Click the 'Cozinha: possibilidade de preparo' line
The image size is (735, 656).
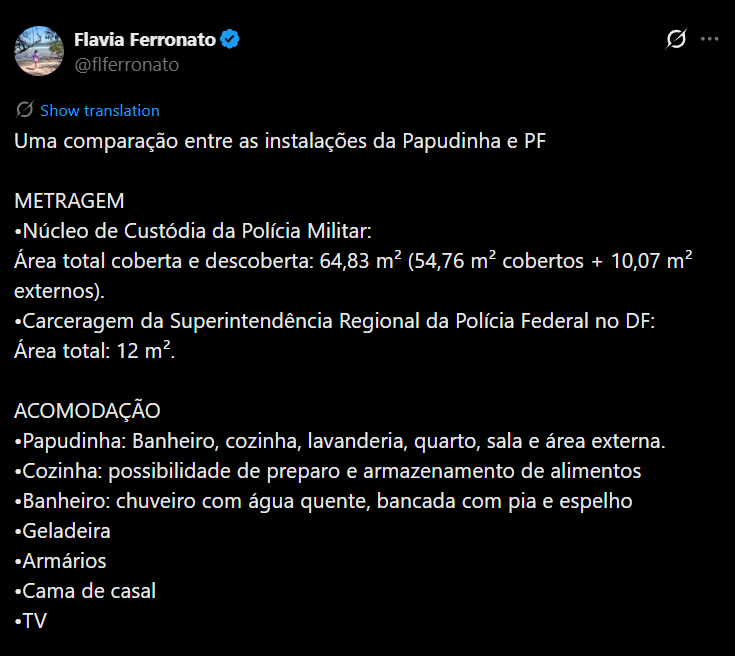(328, 471)
